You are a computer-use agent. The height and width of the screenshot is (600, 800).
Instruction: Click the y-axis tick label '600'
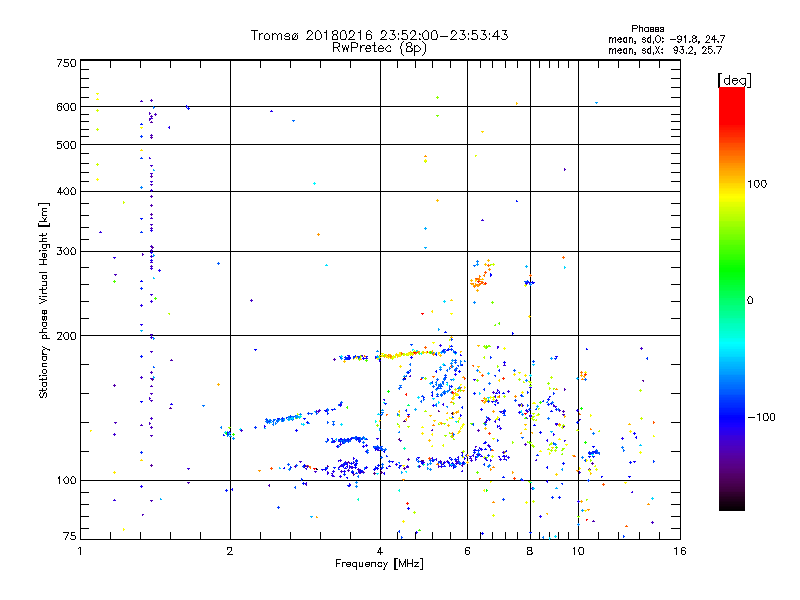66,107
